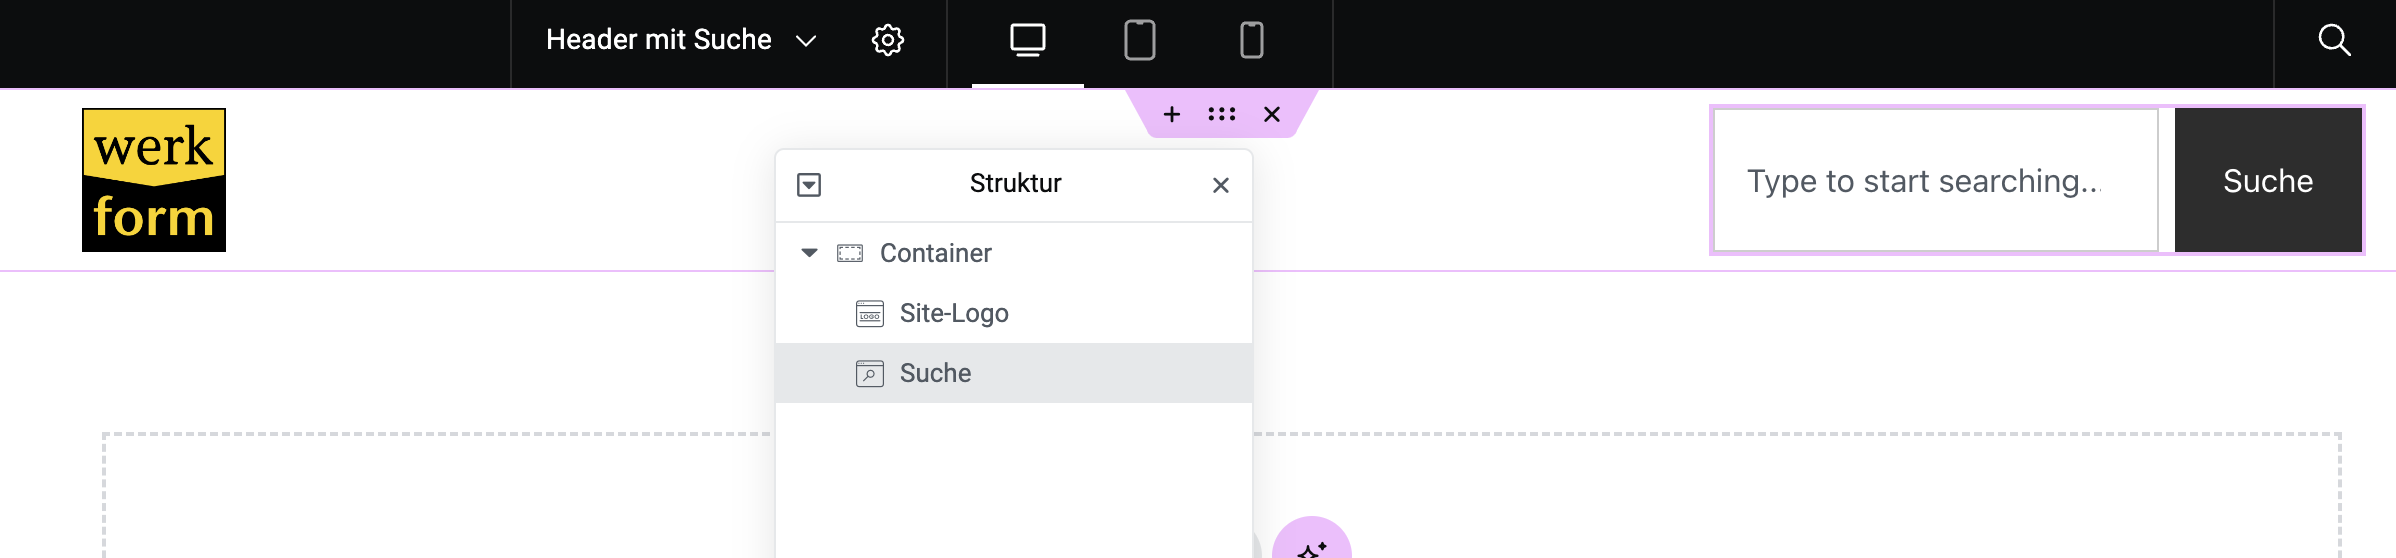Toggle Struktur panel dock icon

(809, 185)
